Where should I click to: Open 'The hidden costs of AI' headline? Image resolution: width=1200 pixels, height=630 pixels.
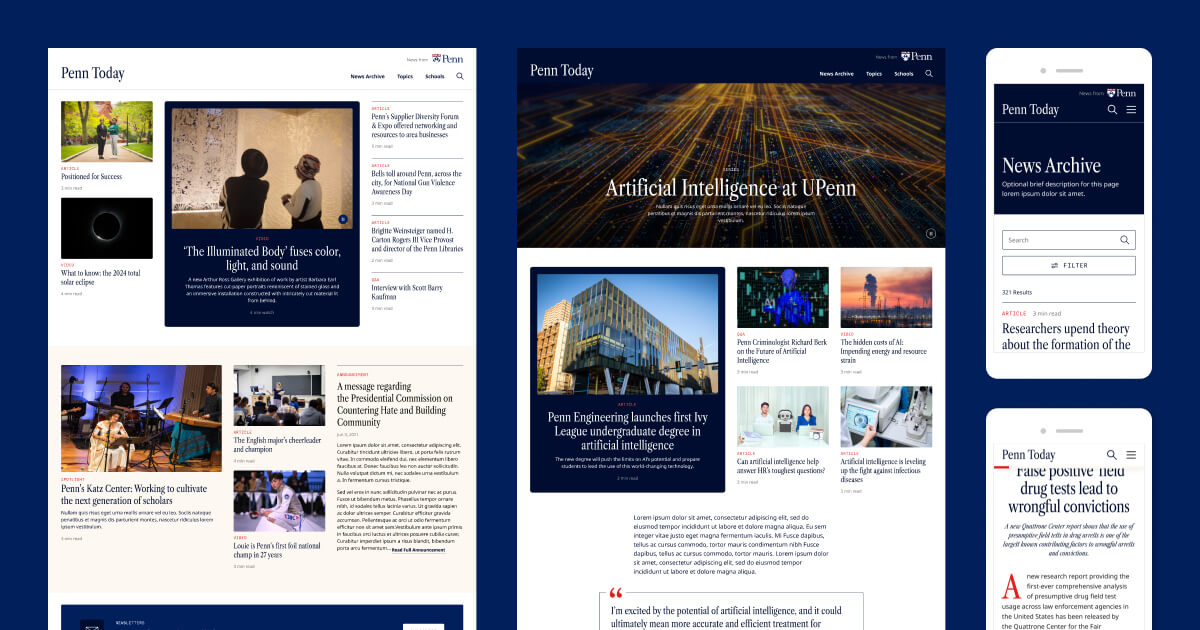tap(885, 351)
